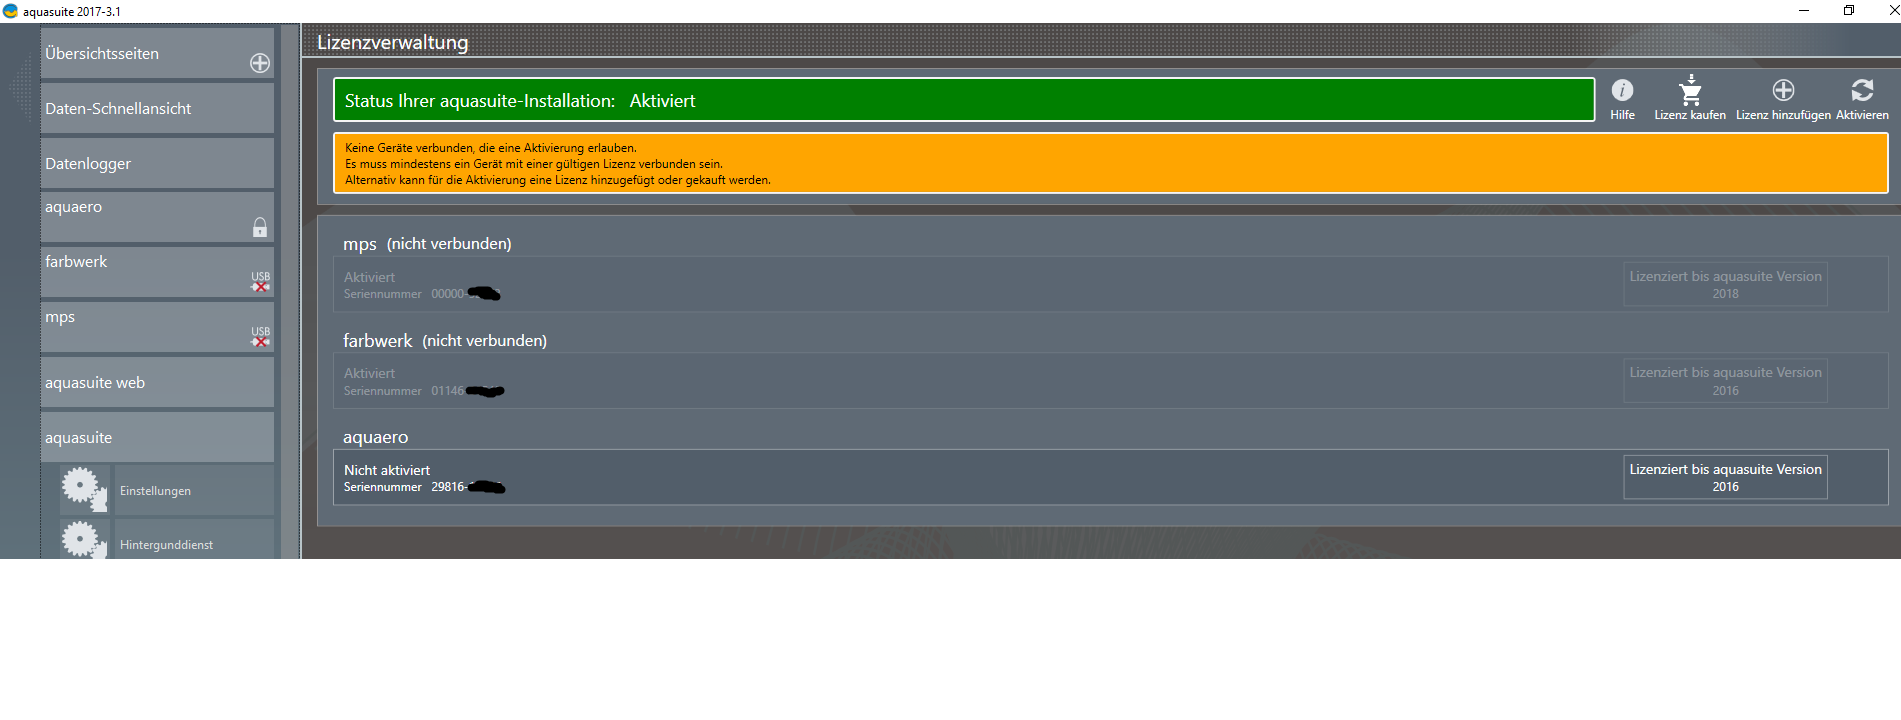Open Daten-Schnellansicht section

pos(157,108)
